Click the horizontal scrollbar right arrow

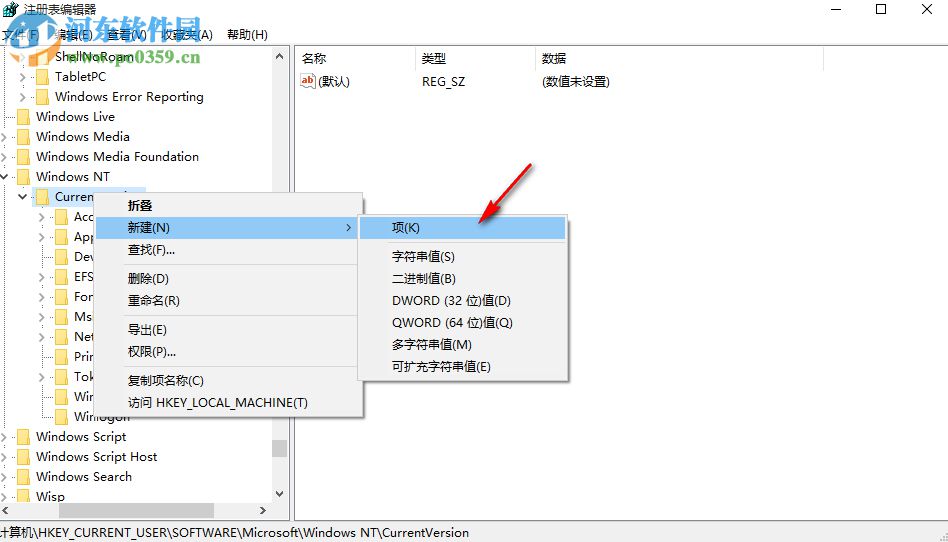[x=263, y=511]
